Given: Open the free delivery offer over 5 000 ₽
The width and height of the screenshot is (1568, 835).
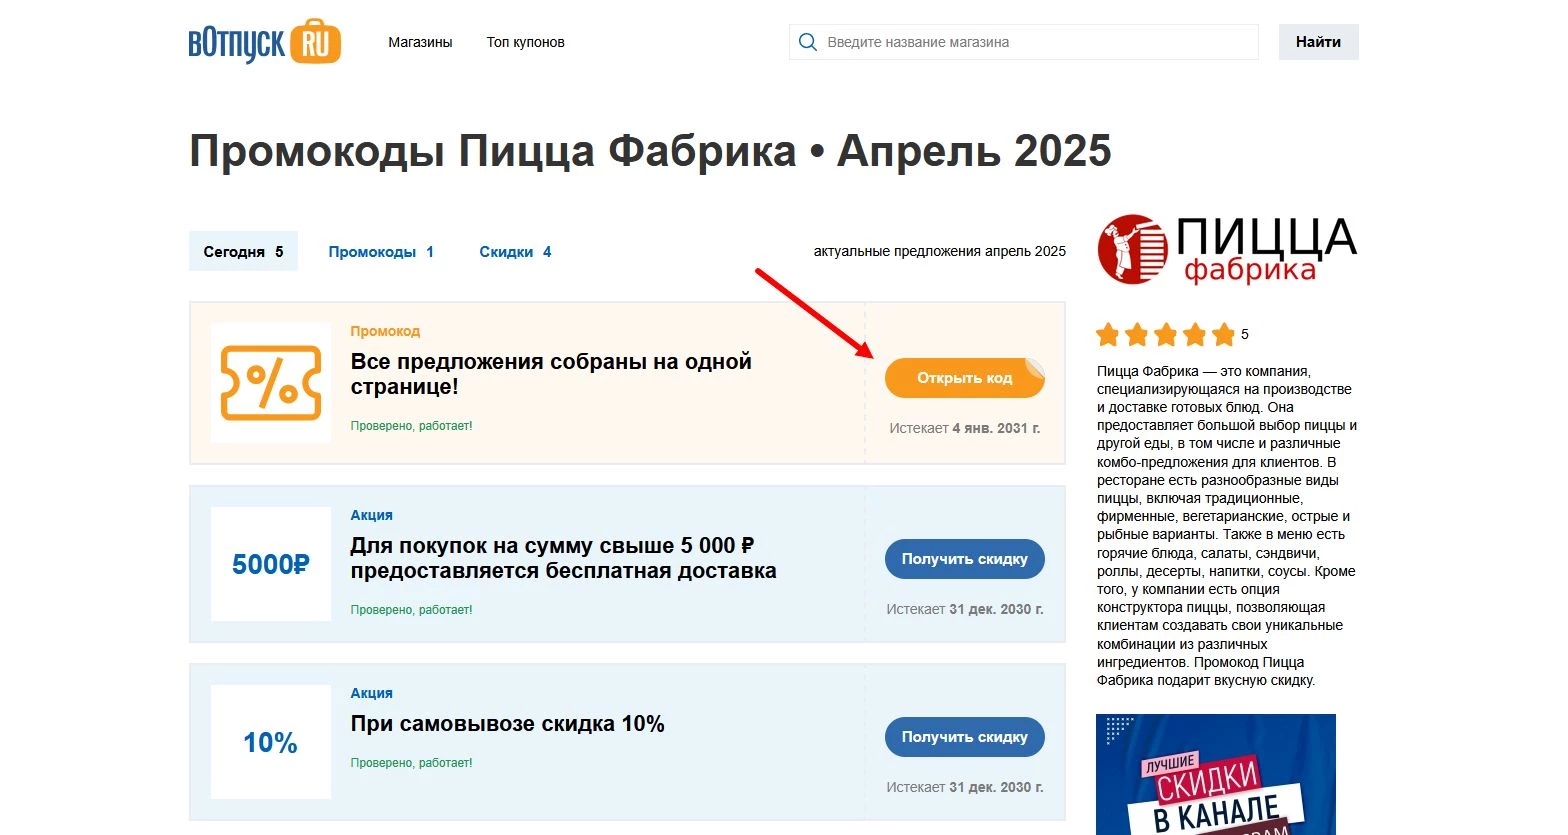Looking at the screenshot, I should click(563, 558).
